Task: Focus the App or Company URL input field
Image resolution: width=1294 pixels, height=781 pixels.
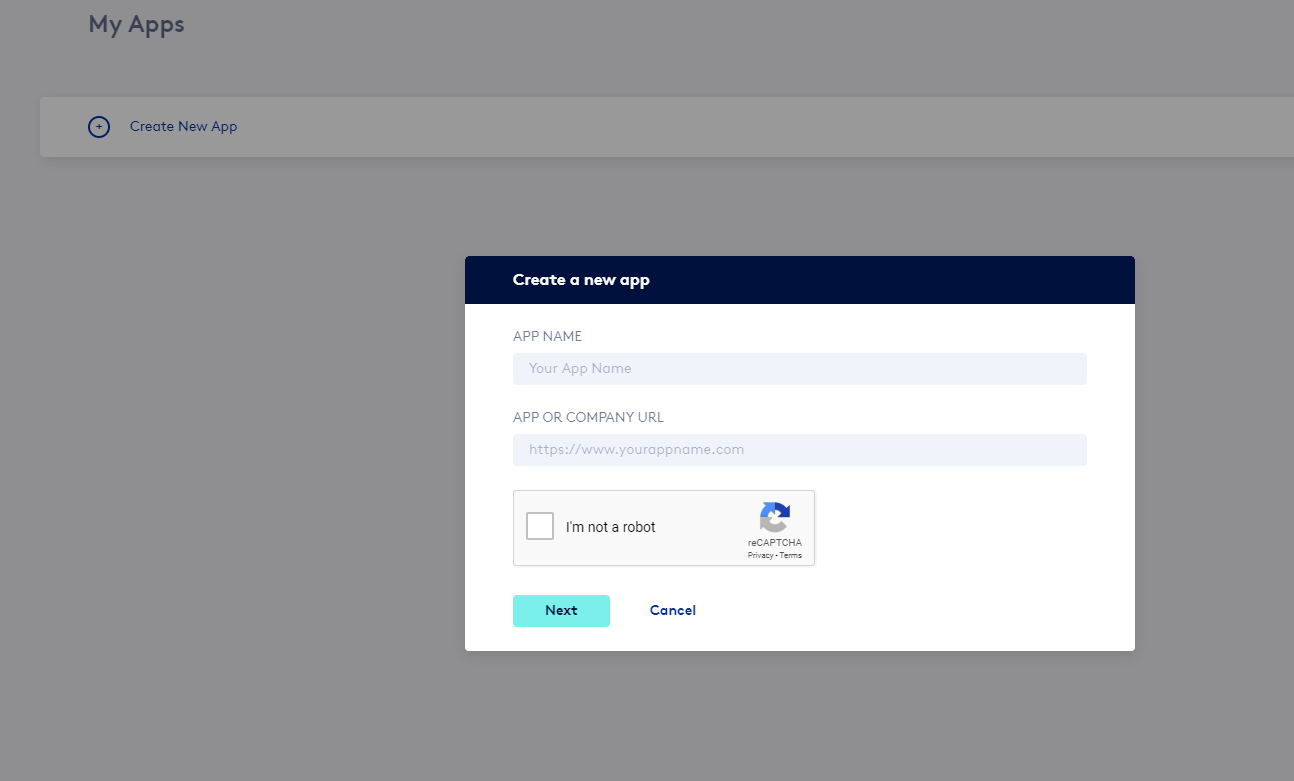Action: 800,449
